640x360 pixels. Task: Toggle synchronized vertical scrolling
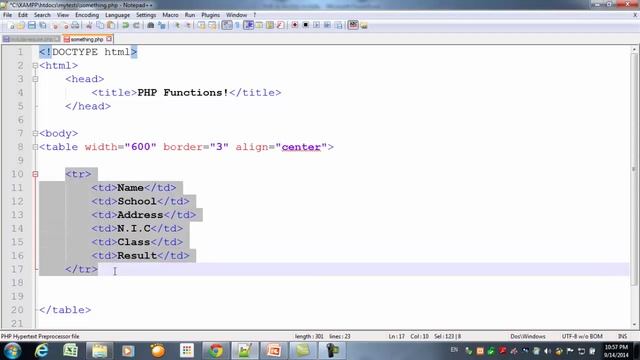point(202,25)
